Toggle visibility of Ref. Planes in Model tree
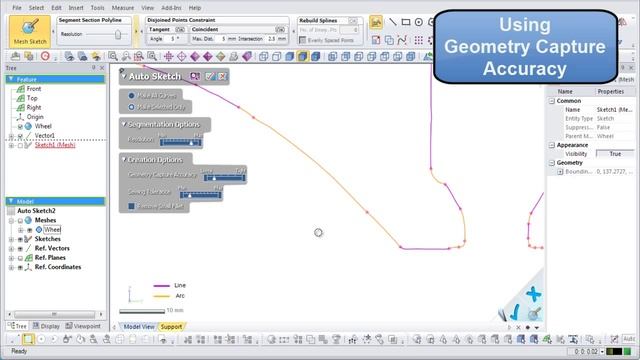Image resolution: width=640 pixels, height=360 pixels. [x=20, y=258]
